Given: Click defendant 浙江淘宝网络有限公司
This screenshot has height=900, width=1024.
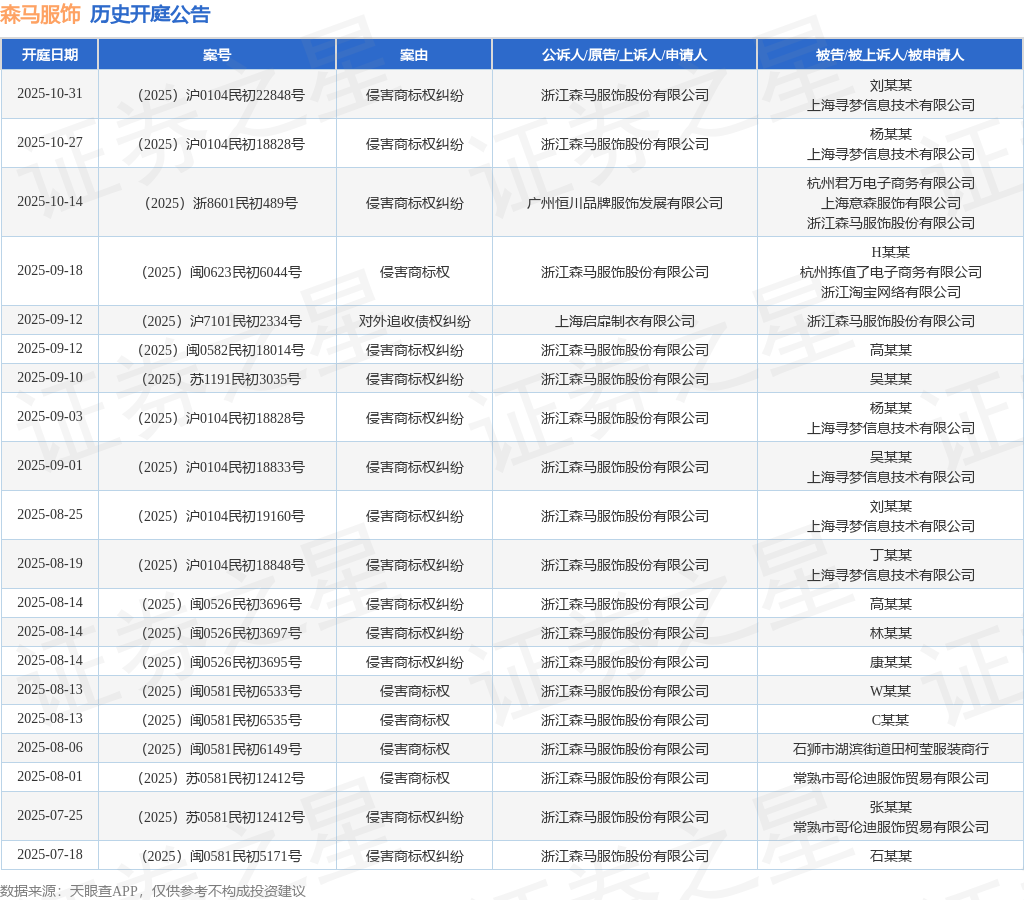Looking at the screenshot, I should (890, 292).
